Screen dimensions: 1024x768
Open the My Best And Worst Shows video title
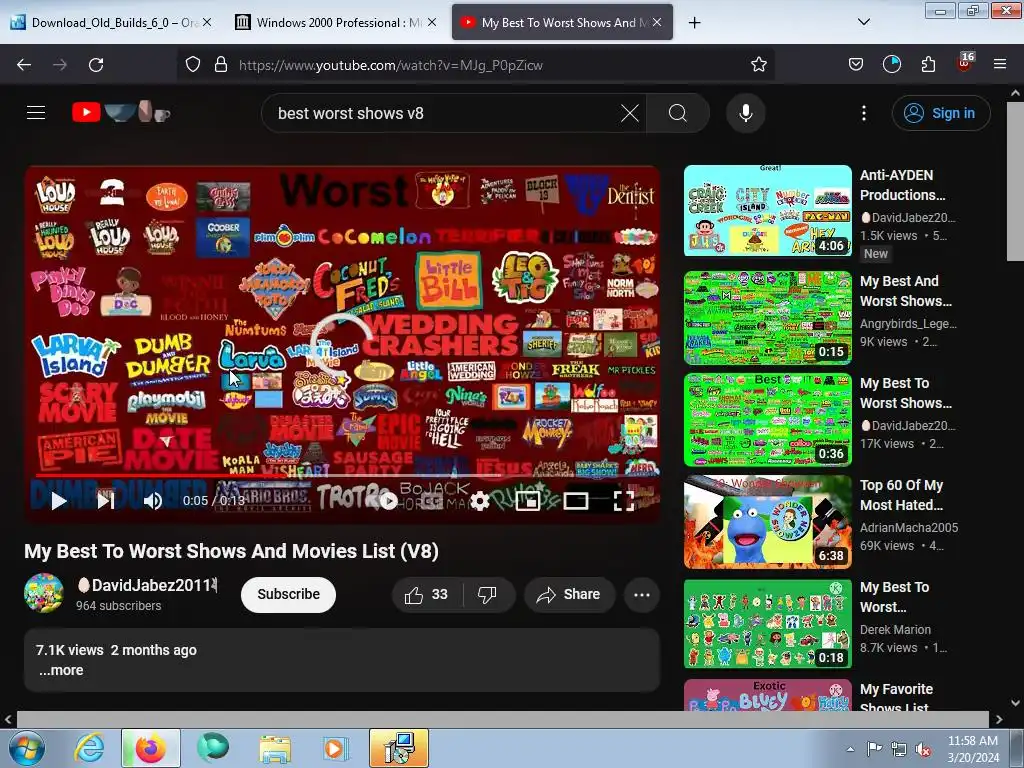coord(906,291)
